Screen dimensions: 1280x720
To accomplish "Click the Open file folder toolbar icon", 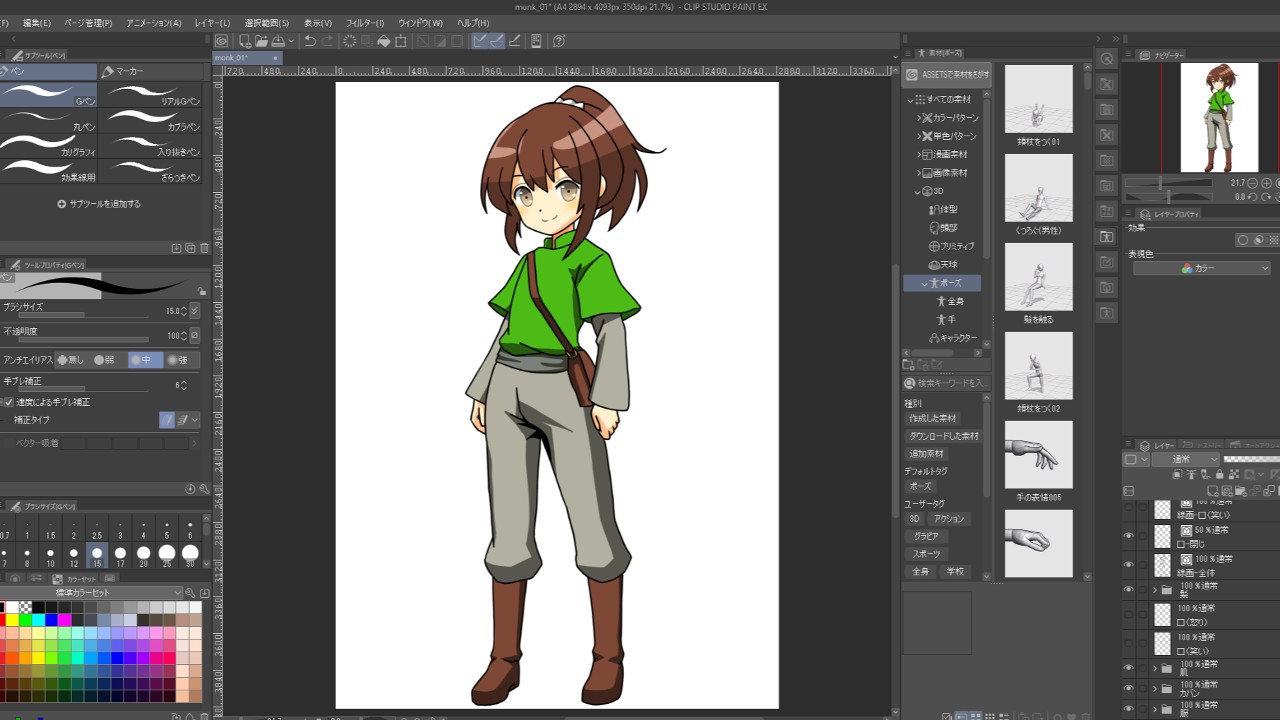I will [x=261, y=41].
